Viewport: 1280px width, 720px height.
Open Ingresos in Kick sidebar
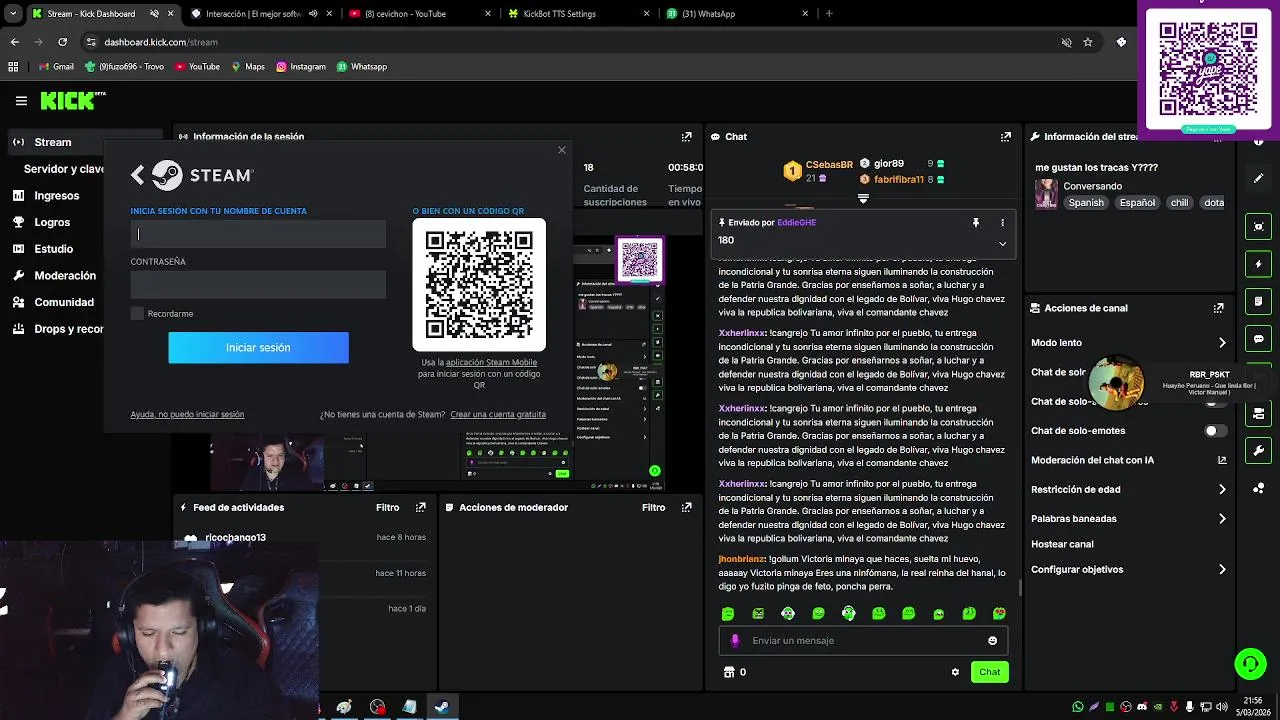click(x=56, y=196)
